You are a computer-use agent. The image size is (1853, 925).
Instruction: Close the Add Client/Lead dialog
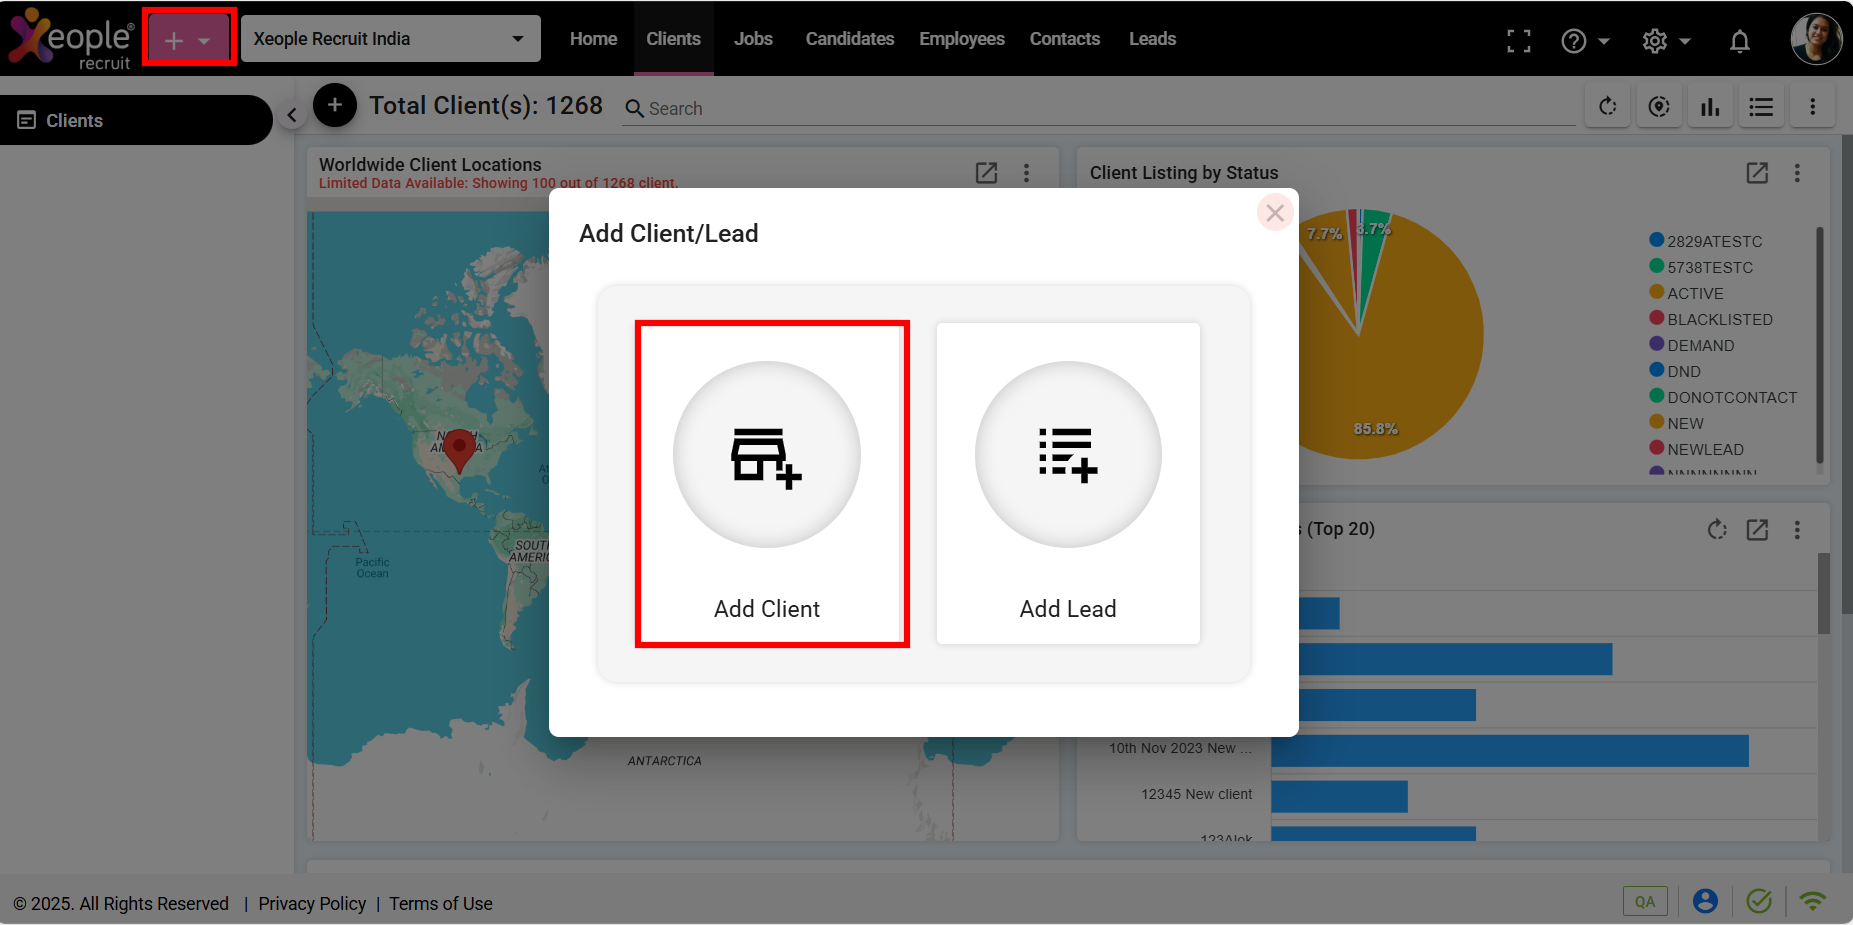[1275, 212]
